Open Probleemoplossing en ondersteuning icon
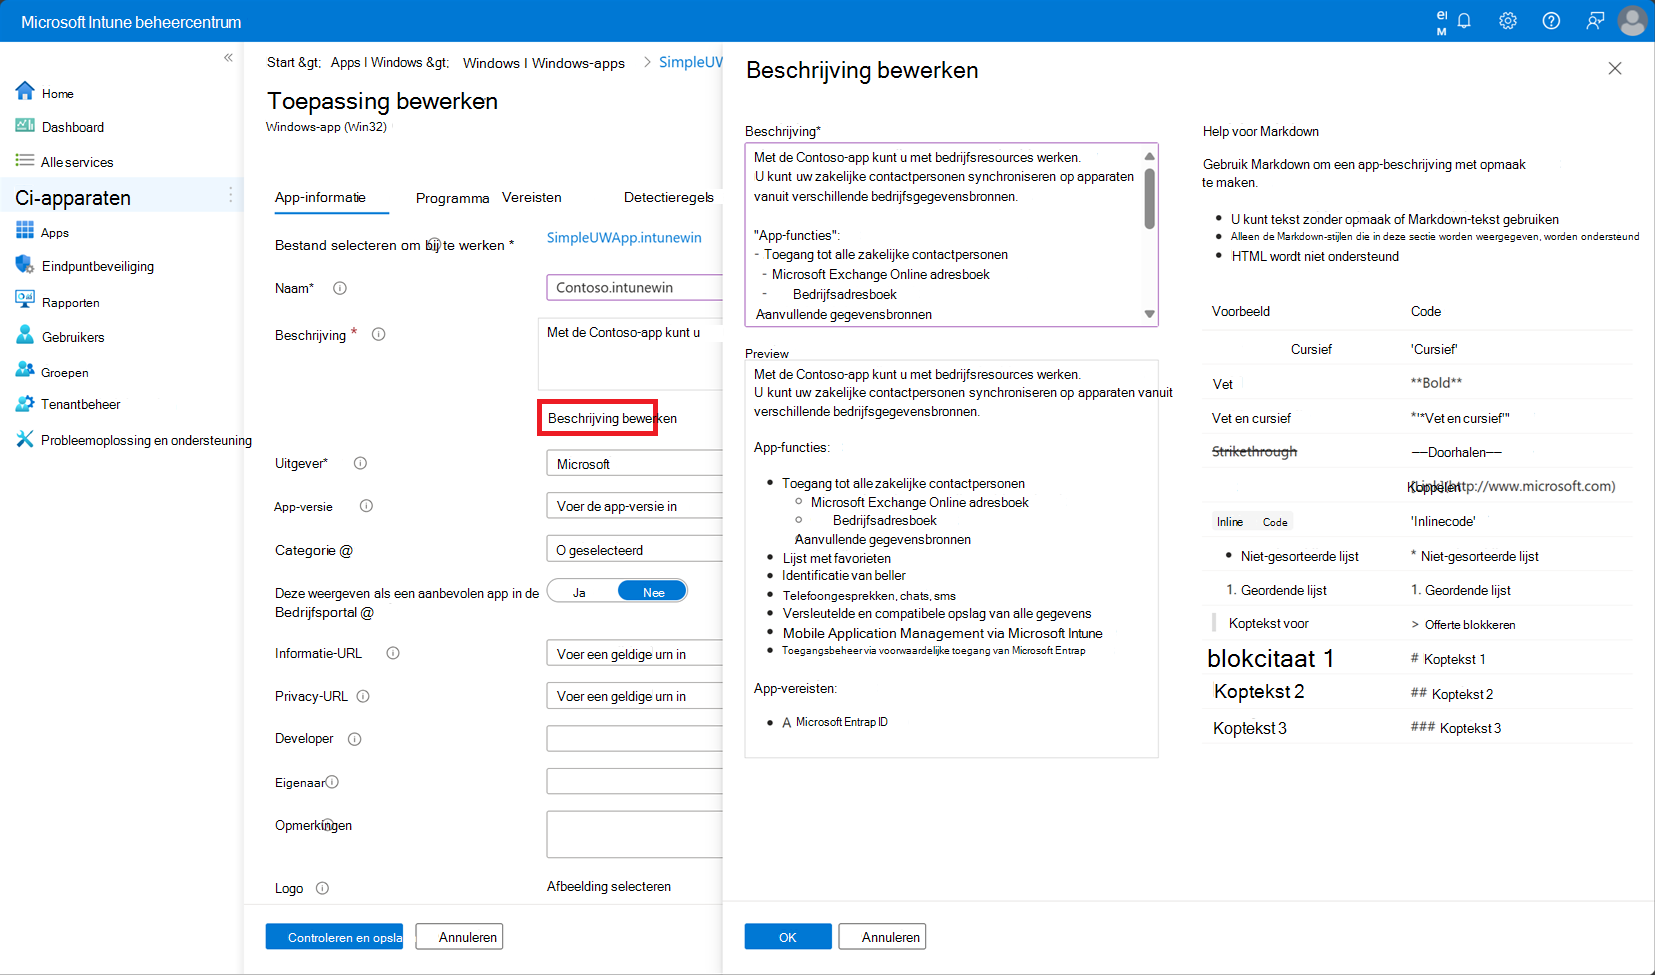Viewport: 1655px width, 975px height. tap(25, 439)
